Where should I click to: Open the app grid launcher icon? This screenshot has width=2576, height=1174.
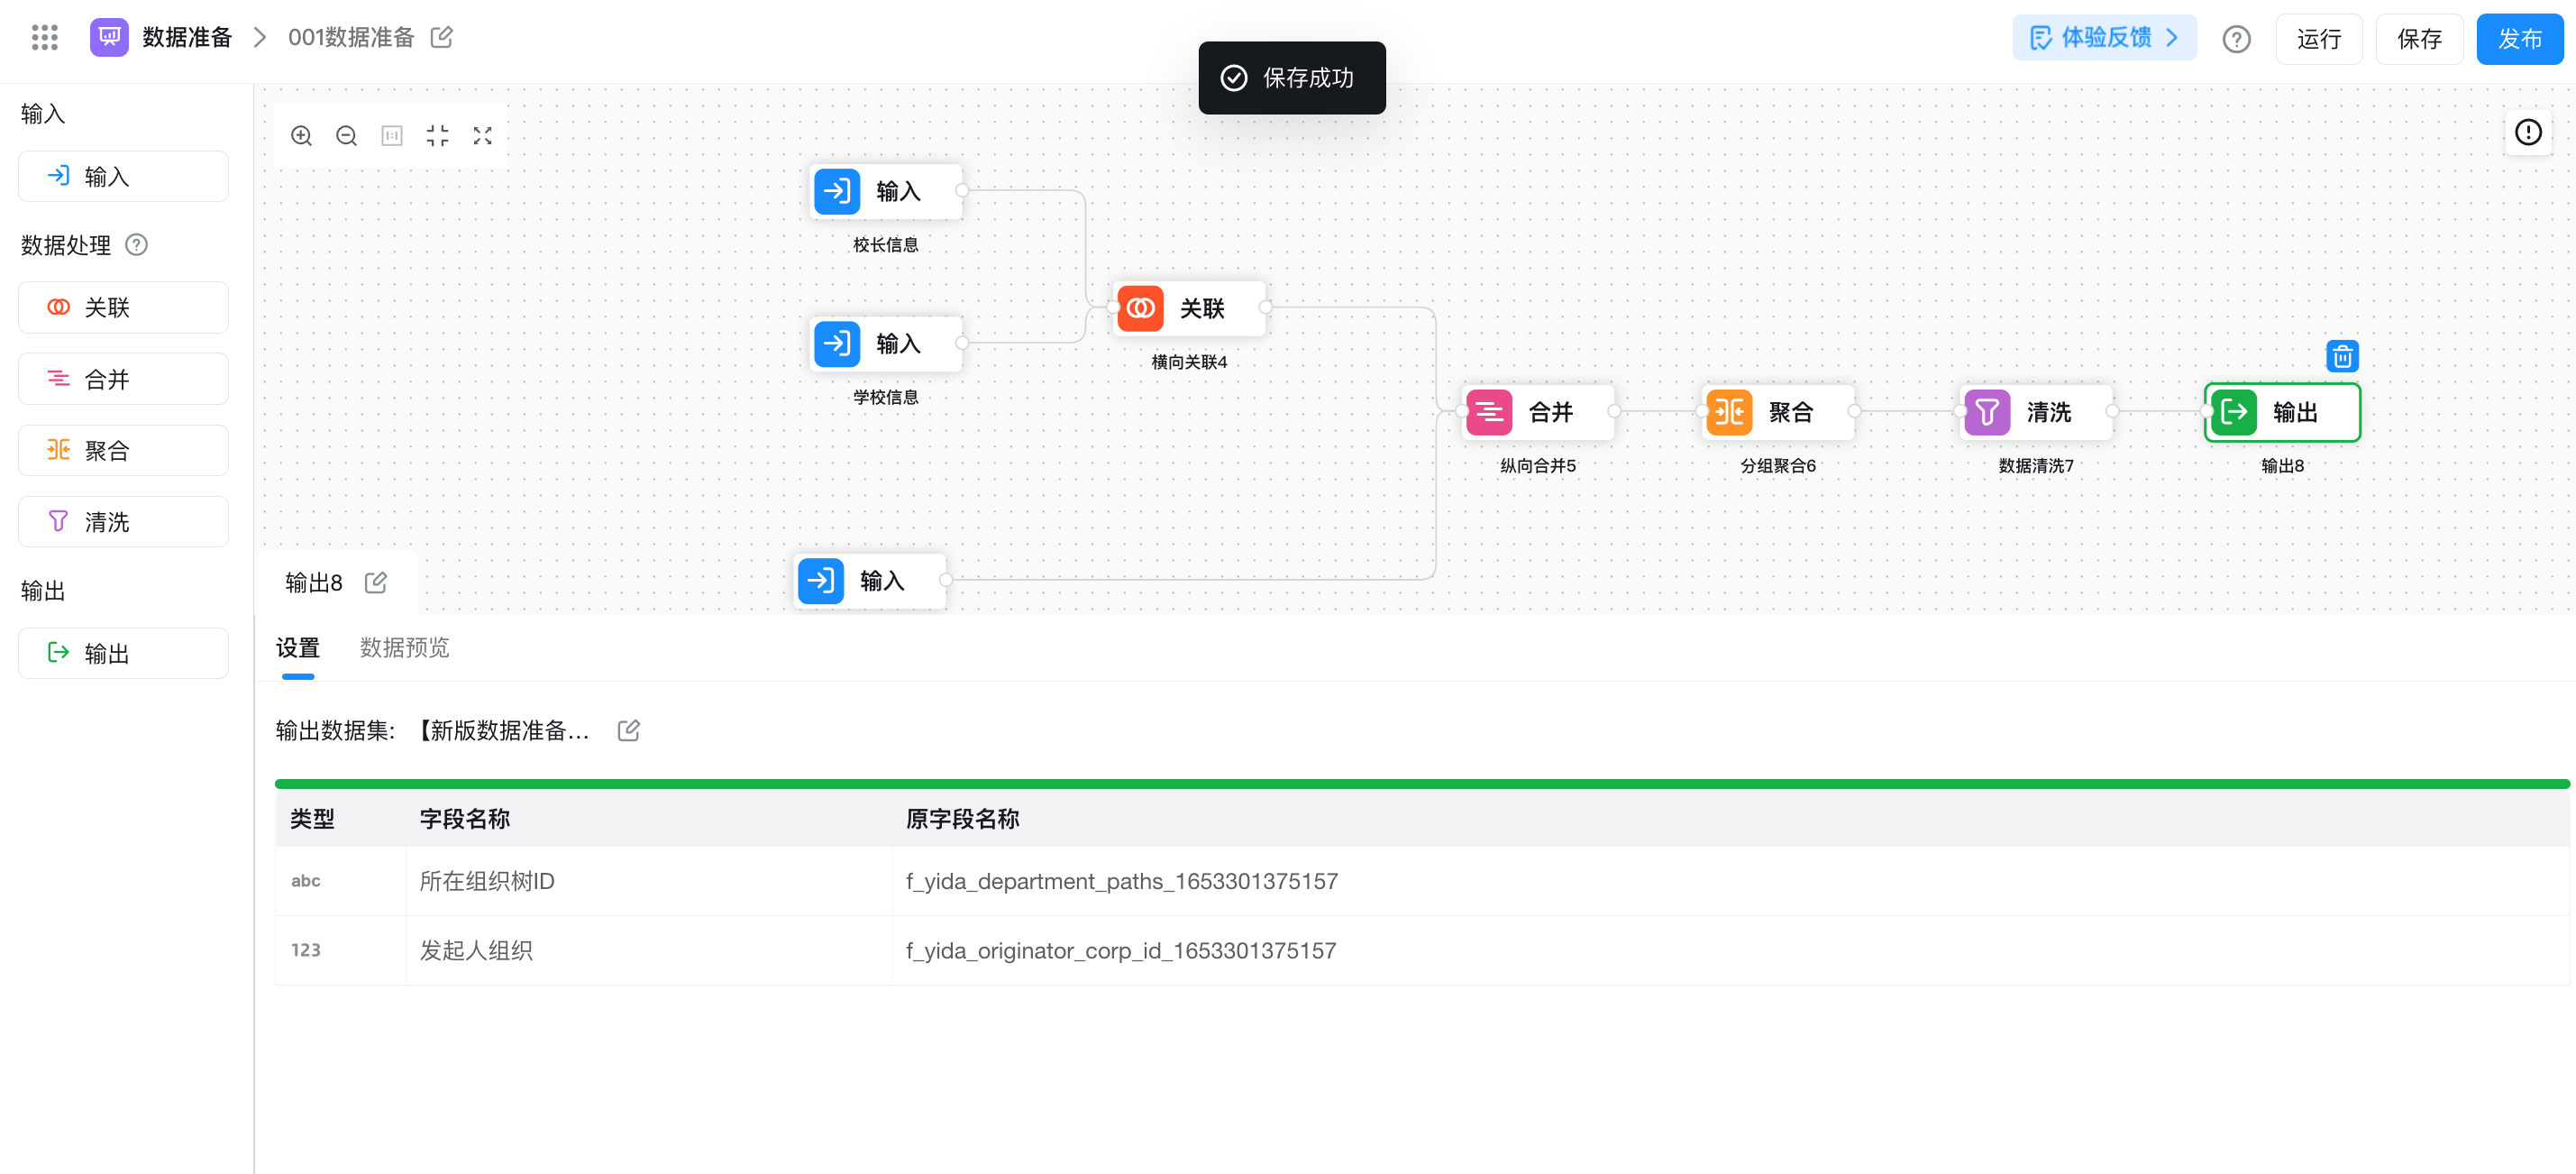[44, 38]
